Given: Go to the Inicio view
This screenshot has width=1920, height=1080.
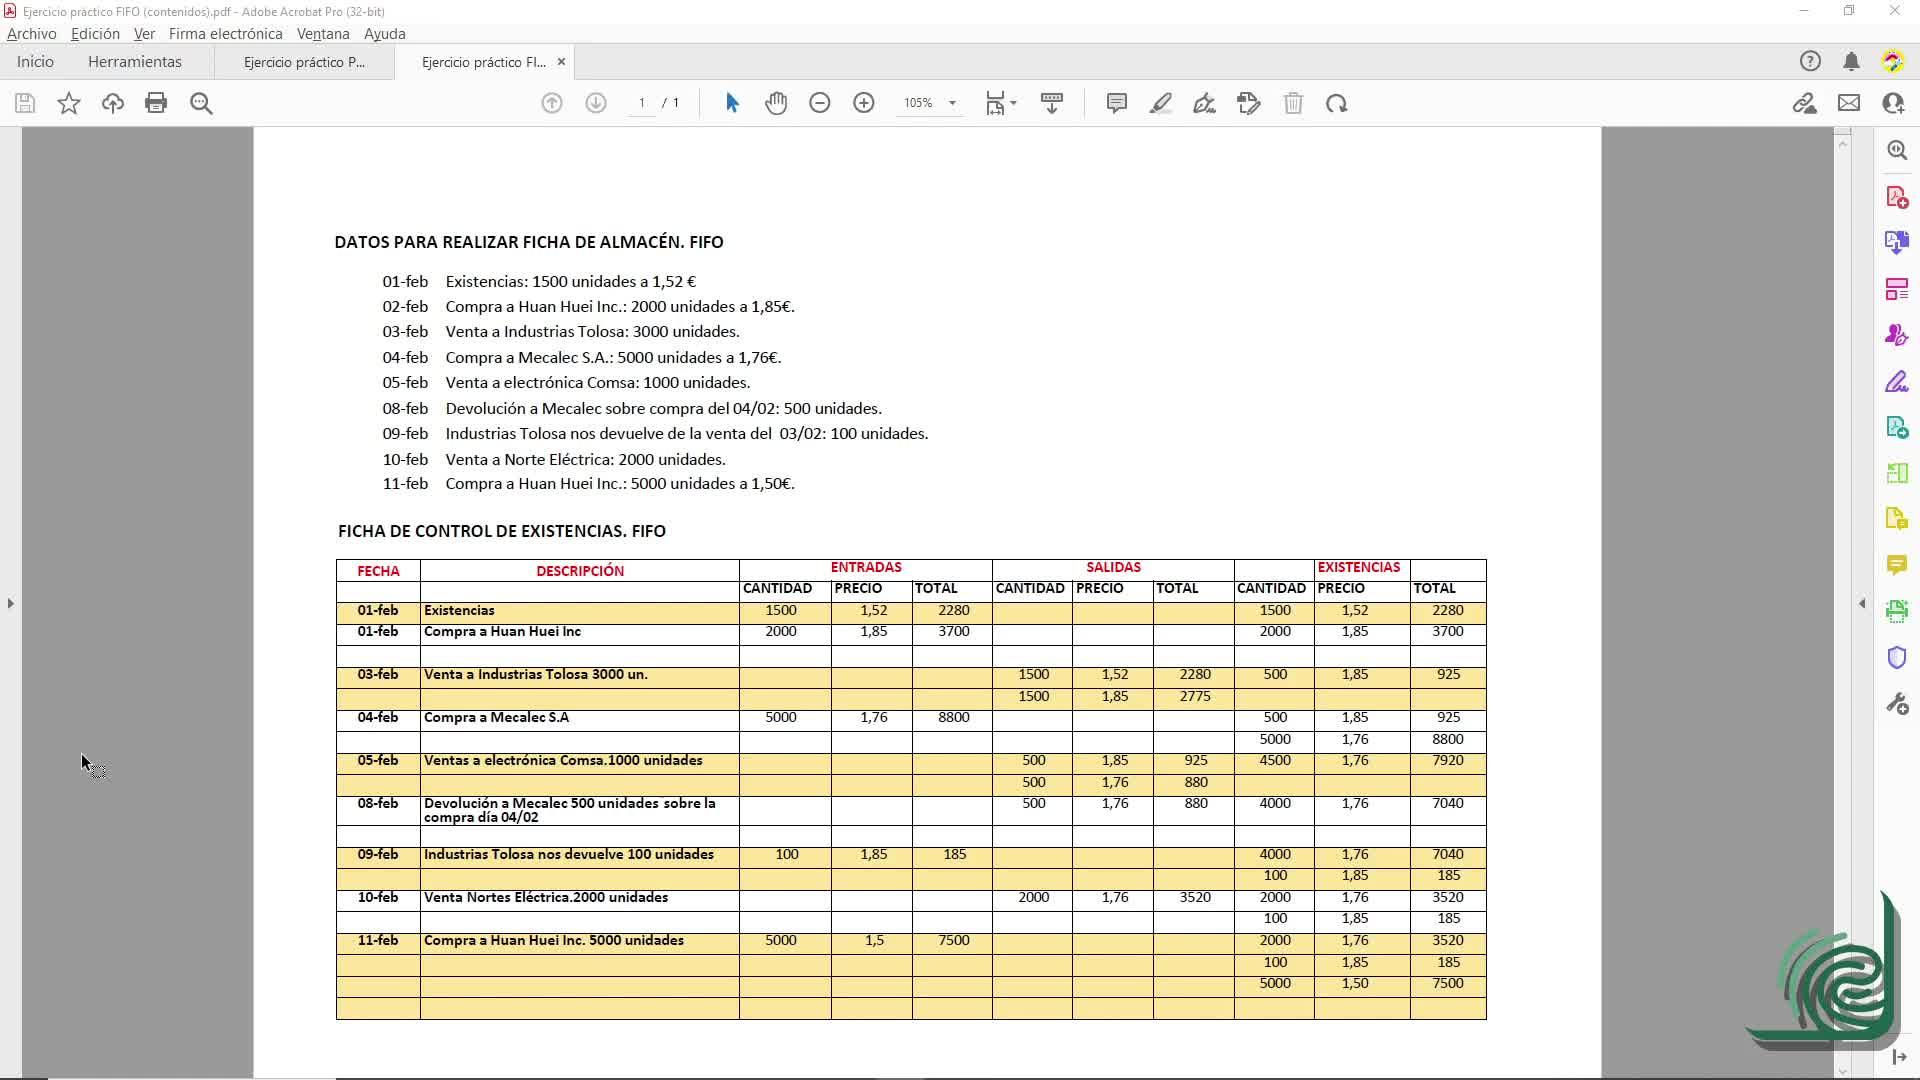Looking at the screenshot, I should tap(35, 62).
